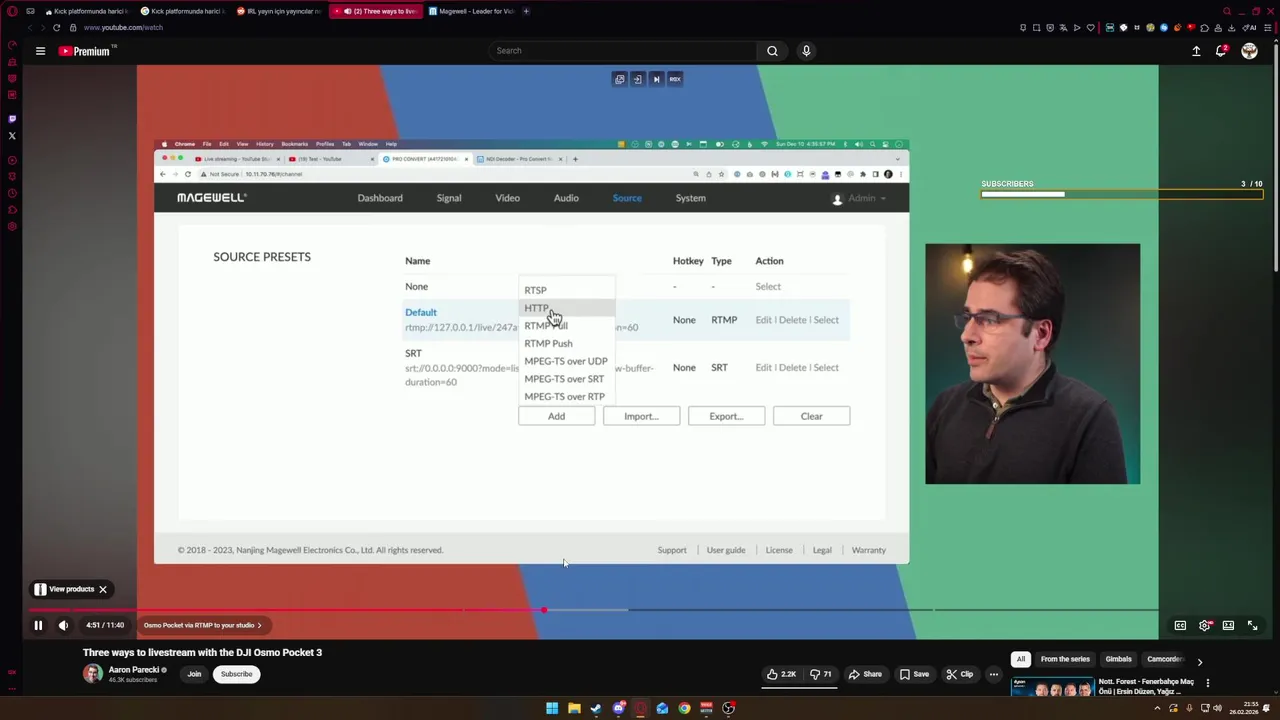Image resolution: width=1280 pixels, height=720 pixels.
Task: Start voice search with microphone icon
Action: [x=806, y=51]
